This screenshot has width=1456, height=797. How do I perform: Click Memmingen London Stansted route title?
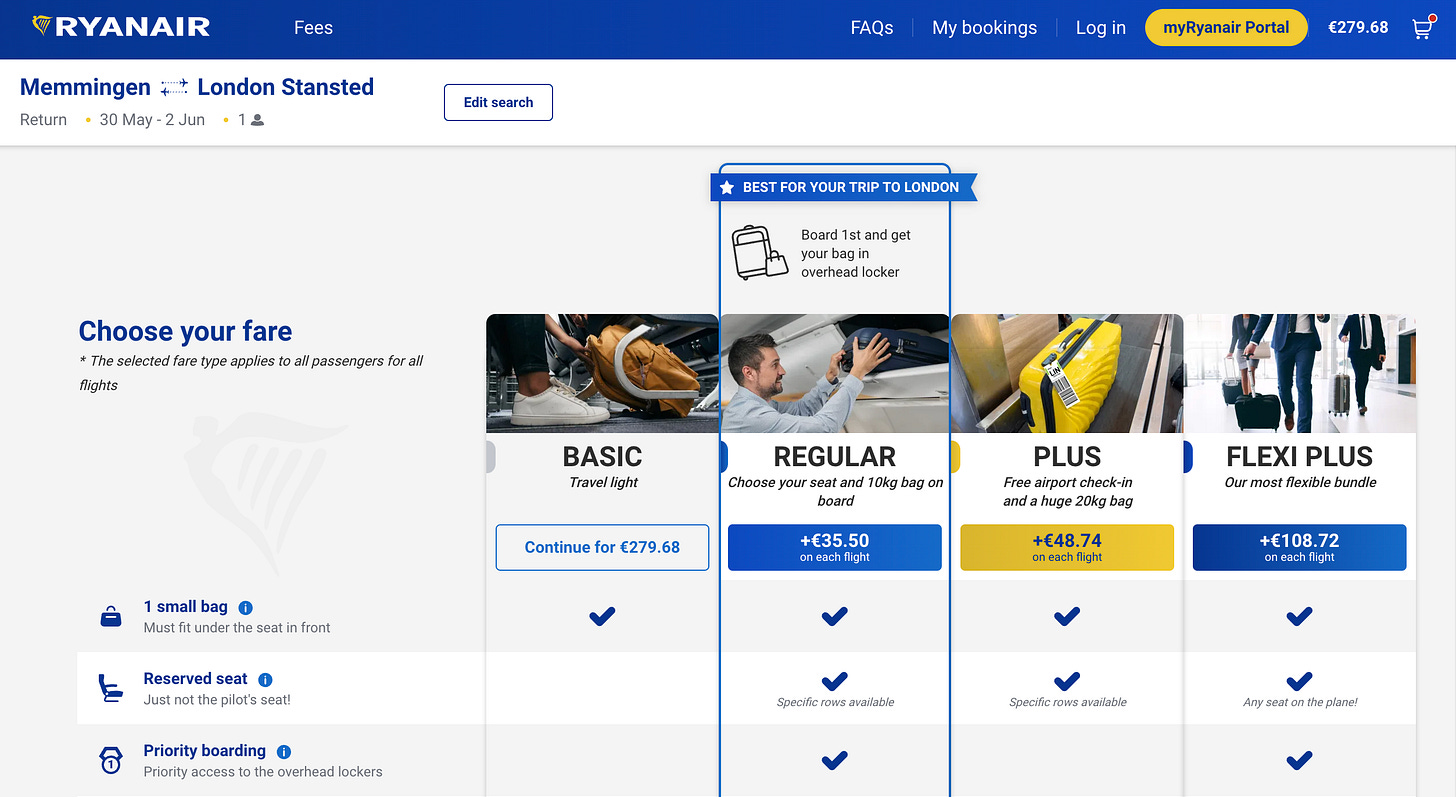[197, 87]
